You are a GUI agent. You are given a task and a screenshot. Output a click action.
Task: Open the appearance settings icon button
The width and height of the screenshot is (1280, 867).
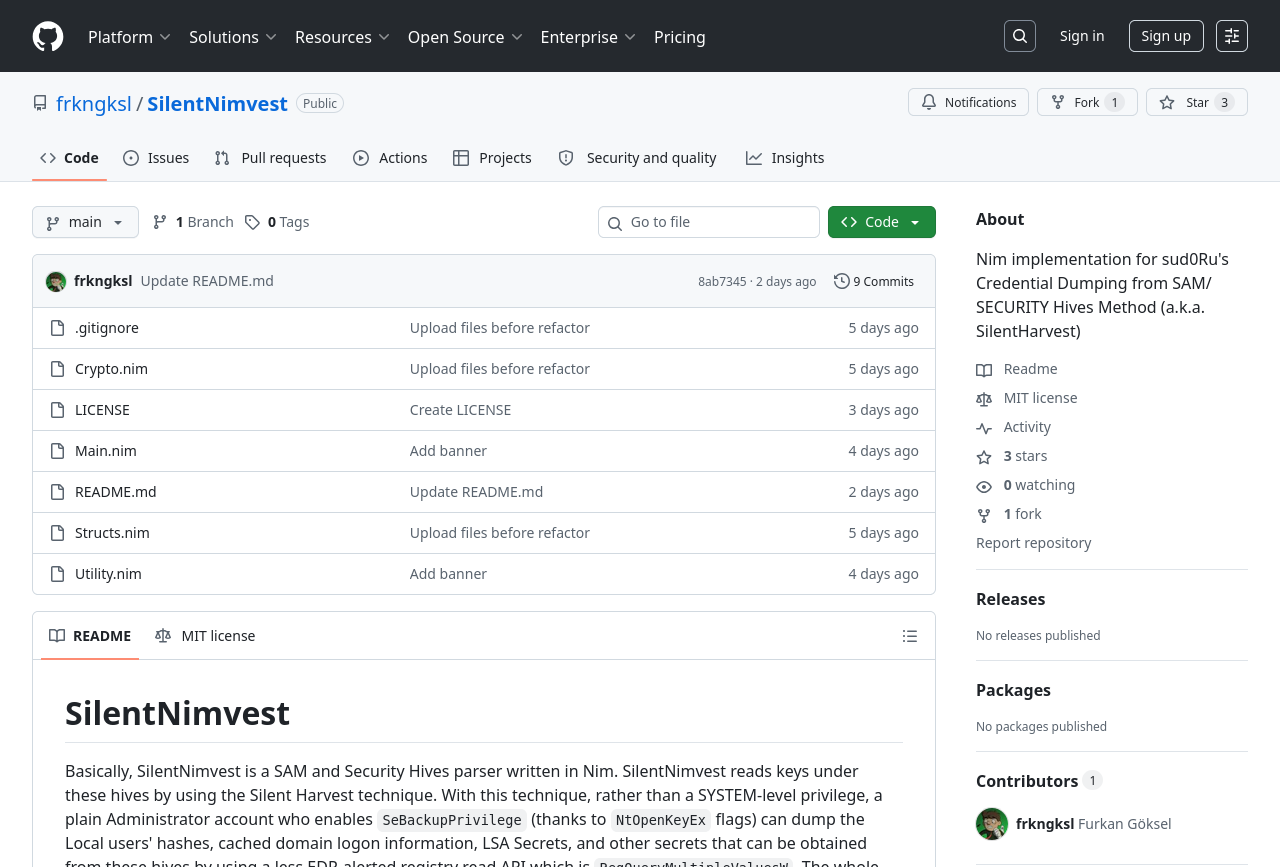pos(1231,36)
